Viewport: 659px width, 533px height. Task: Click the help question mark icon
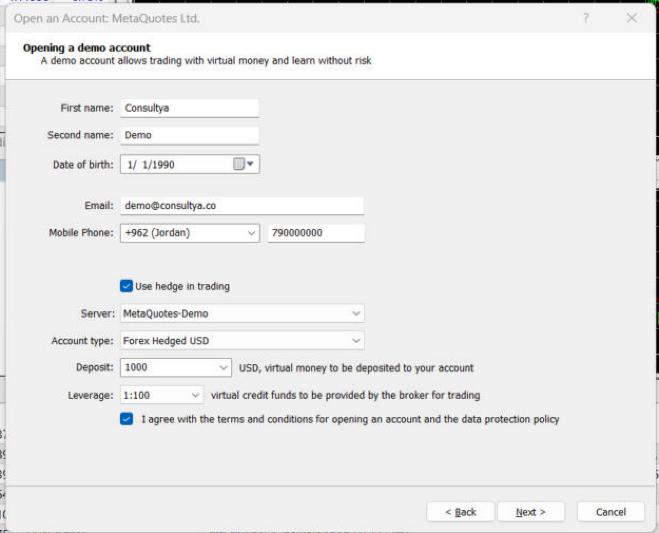pos(586,18)
